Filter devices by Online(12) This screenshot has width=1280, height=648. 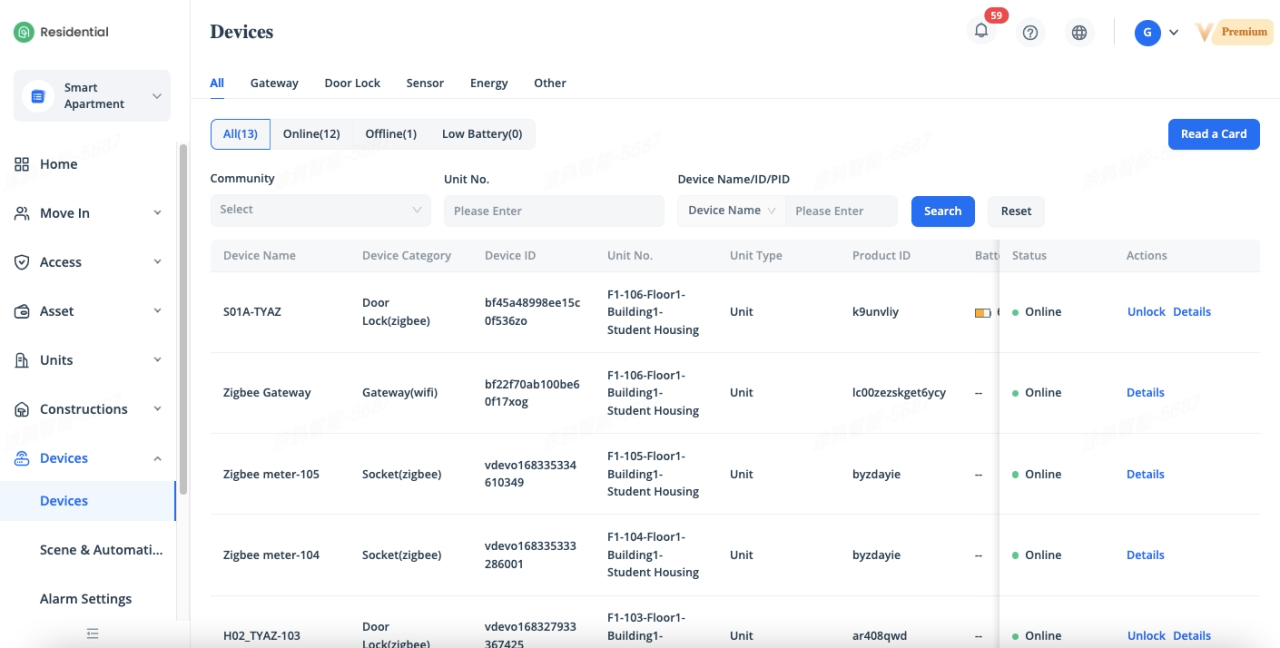coord(311,134)
